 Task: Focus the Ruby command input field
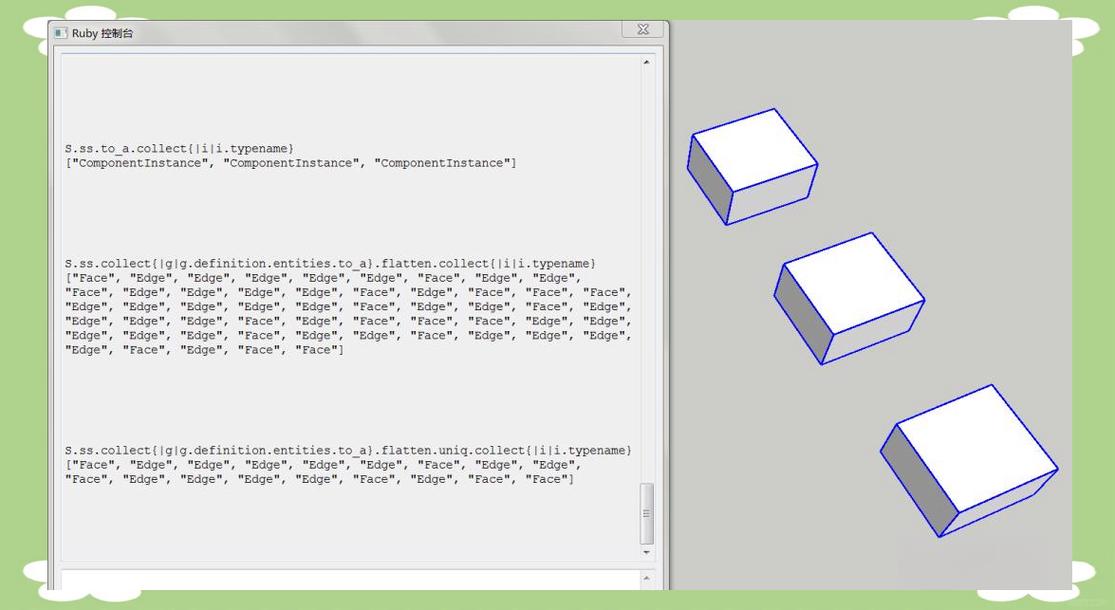[x=351, y=579]
